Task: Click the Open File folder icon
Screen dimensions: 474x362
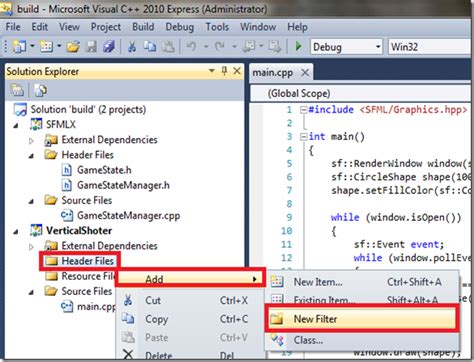Action: 73,47
